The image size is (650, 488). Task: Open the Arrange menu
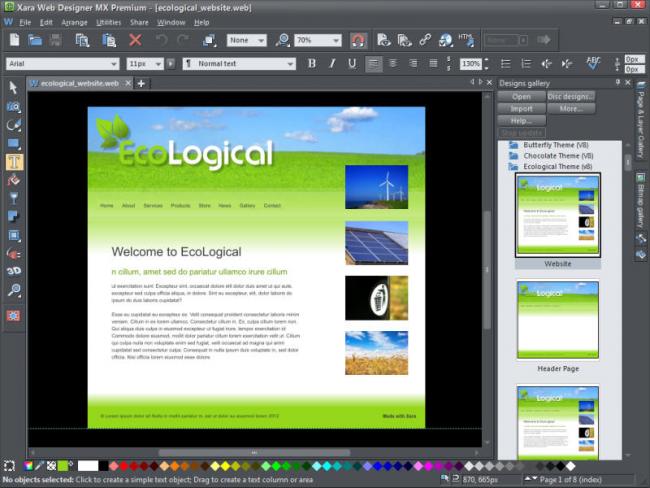tap(74, 22)
